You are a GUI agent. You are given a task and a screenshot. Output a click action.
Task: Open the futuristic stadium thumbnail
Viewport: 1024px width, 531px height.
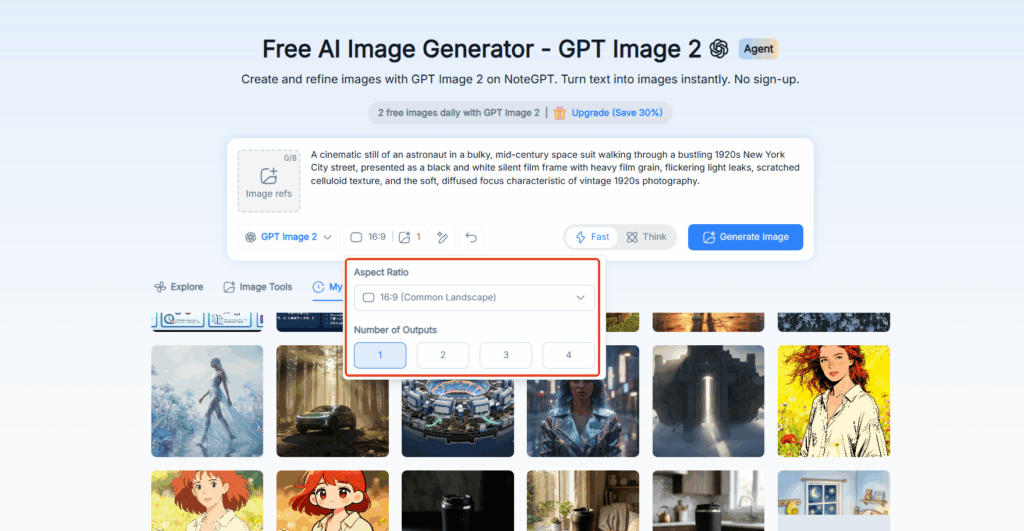coord(458,418)
